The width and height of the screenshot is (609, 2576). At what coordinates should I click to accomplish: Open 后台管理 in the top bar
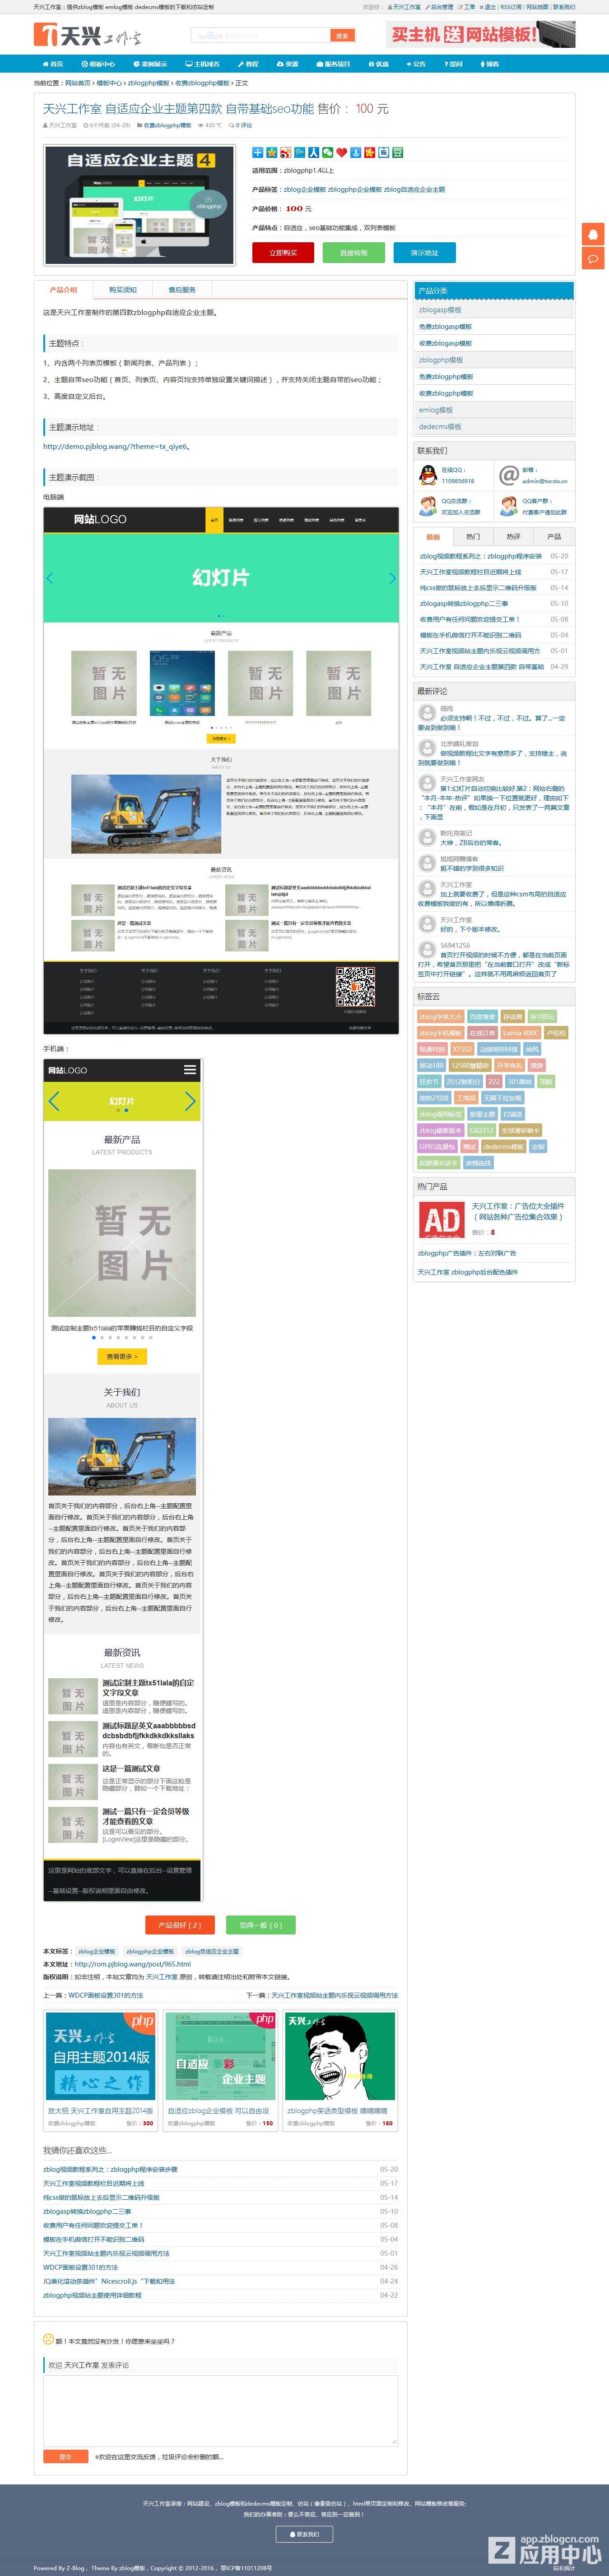[441, 7]
